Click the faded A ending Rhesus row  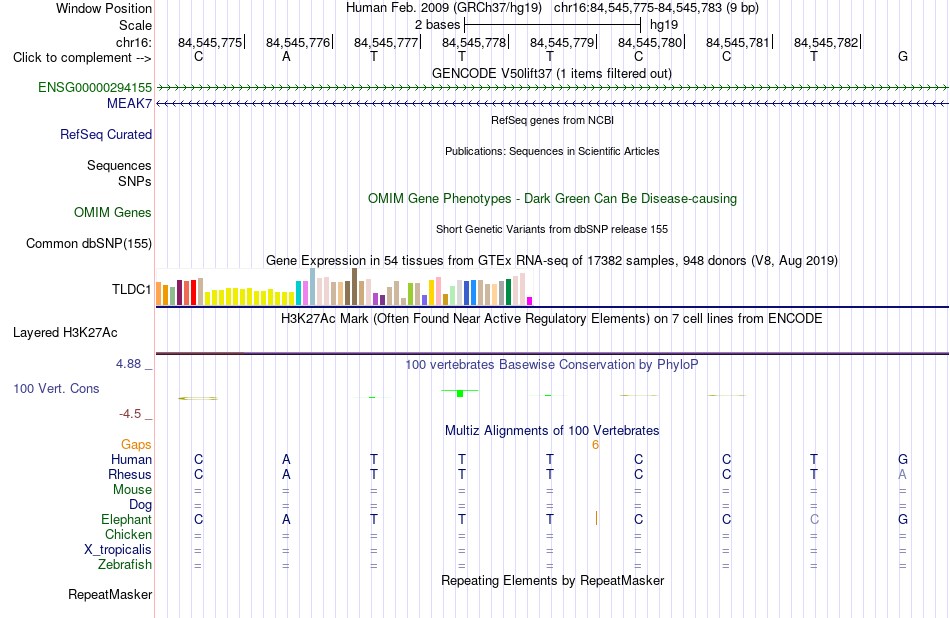[x=903, y=475]
